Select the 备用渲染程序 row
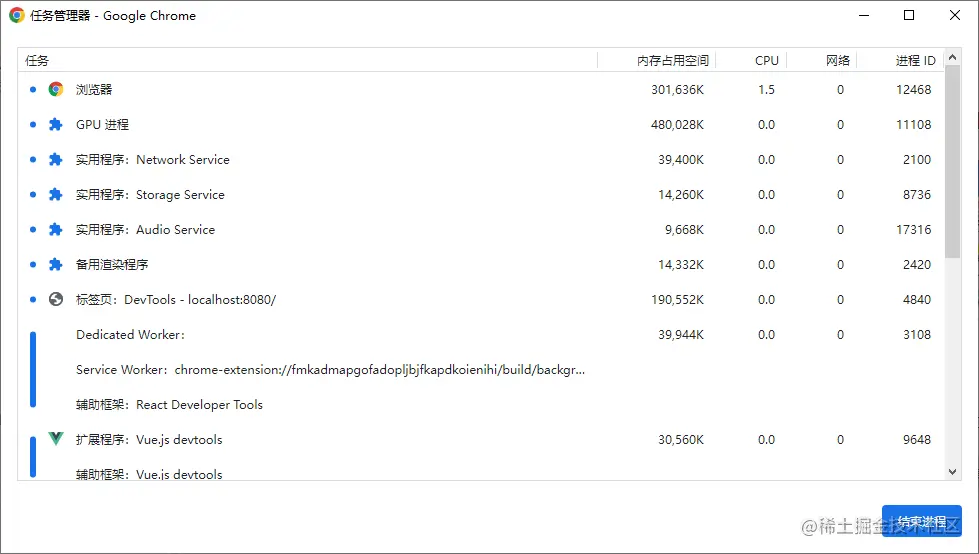The image size is (979, 554). point(481,264)
